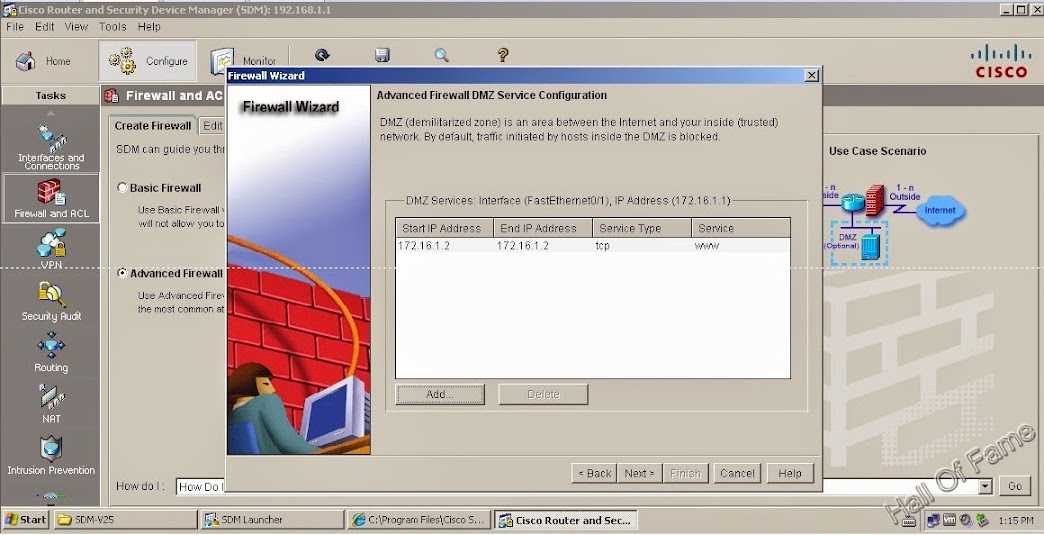Click the End IP Address column header
Viewport: 1044px width, 535px height.
543,228
